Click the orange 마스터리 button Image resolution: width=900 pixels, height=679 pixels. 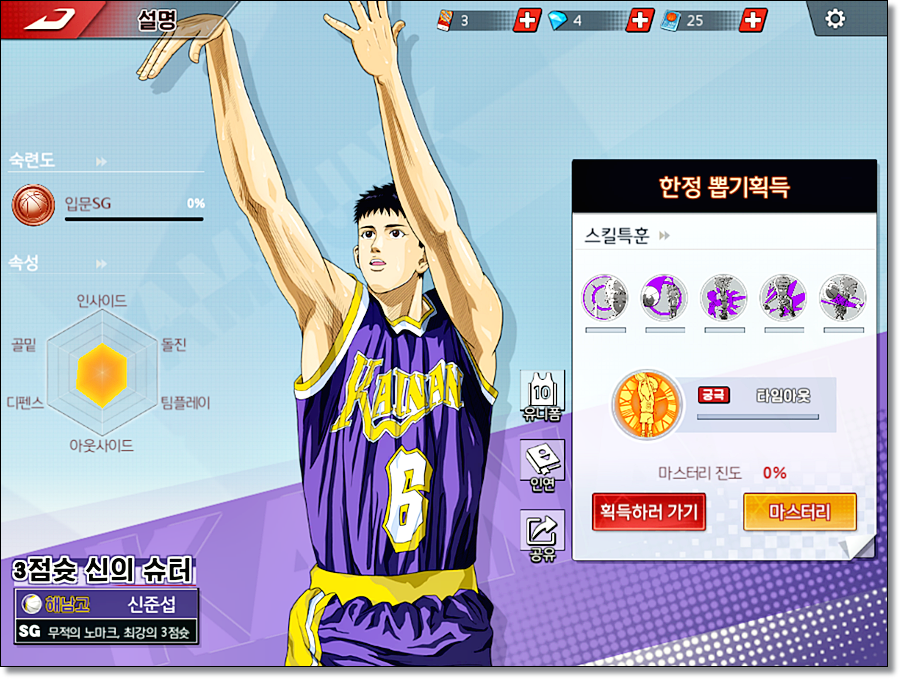[x=800, y=511]
